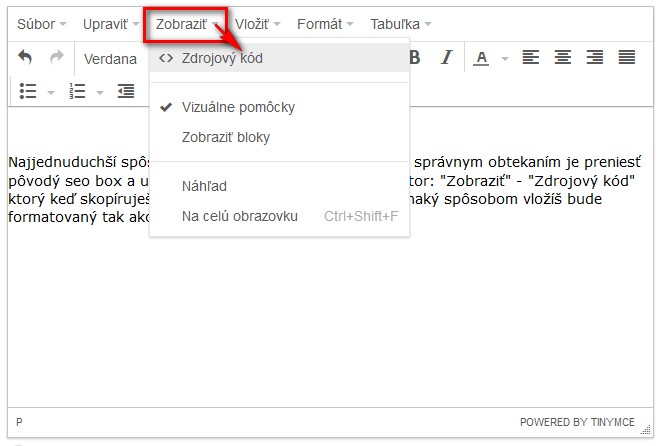
Task: Click the Redo arrow icon
Action: [57, 58]
